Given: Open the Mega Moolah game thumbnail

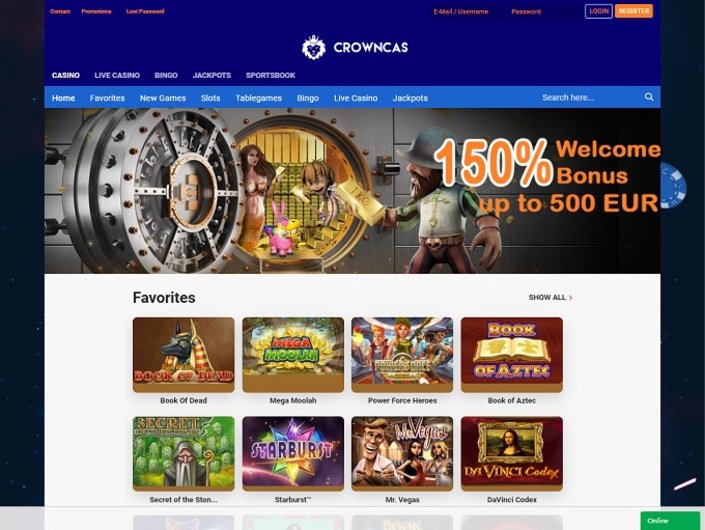Looking at the screenshot, I should 293,354.
